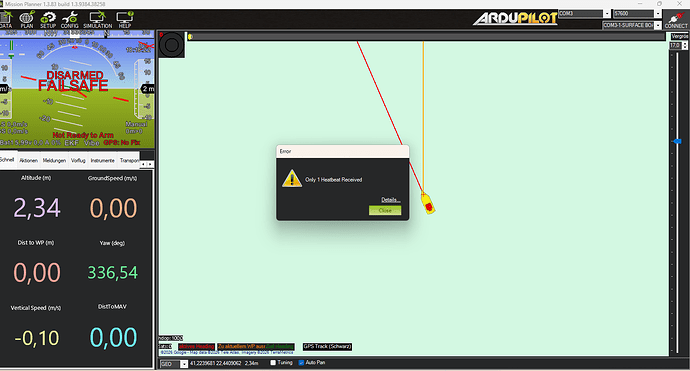Switch to the Transponder tab
The width and height of the screenshot is (690, 371).
click(129, 161)
